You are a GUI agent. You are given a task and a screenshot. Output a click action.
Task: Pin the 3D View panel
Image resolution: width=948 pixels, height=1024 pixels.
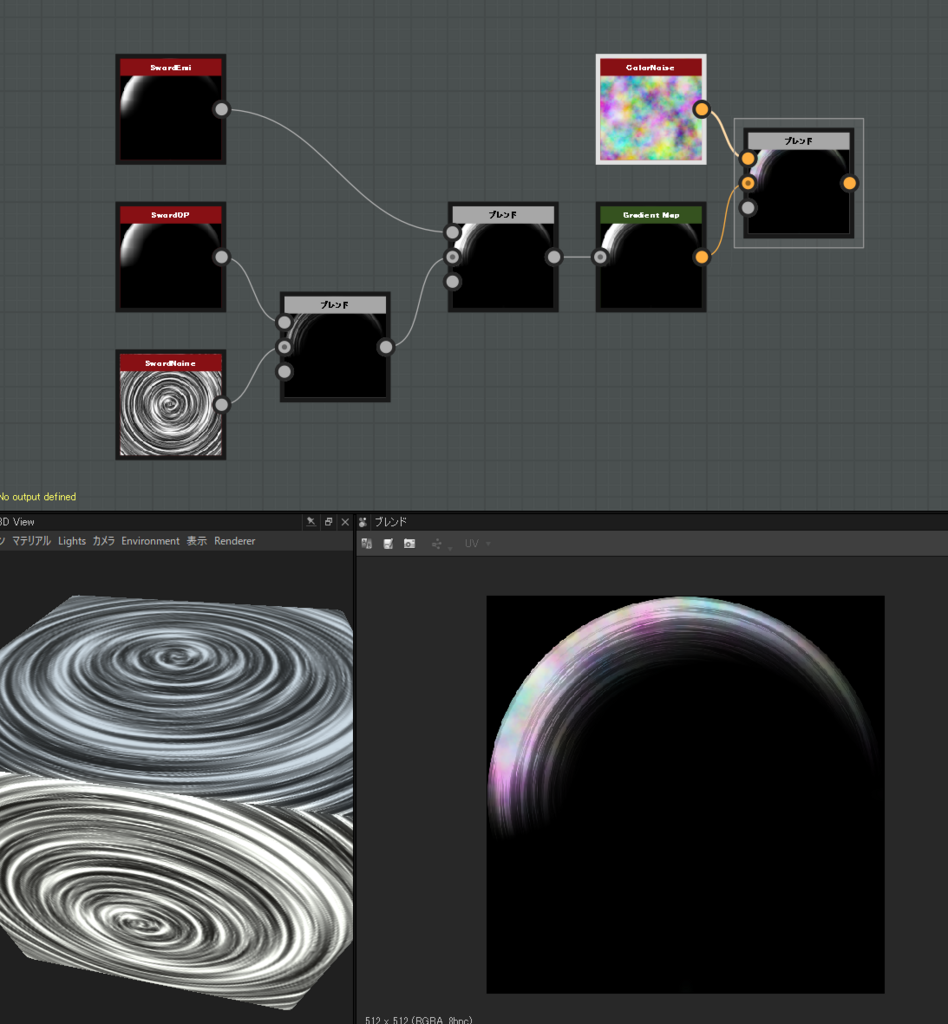pyautogui.click(x=311, y=522)
